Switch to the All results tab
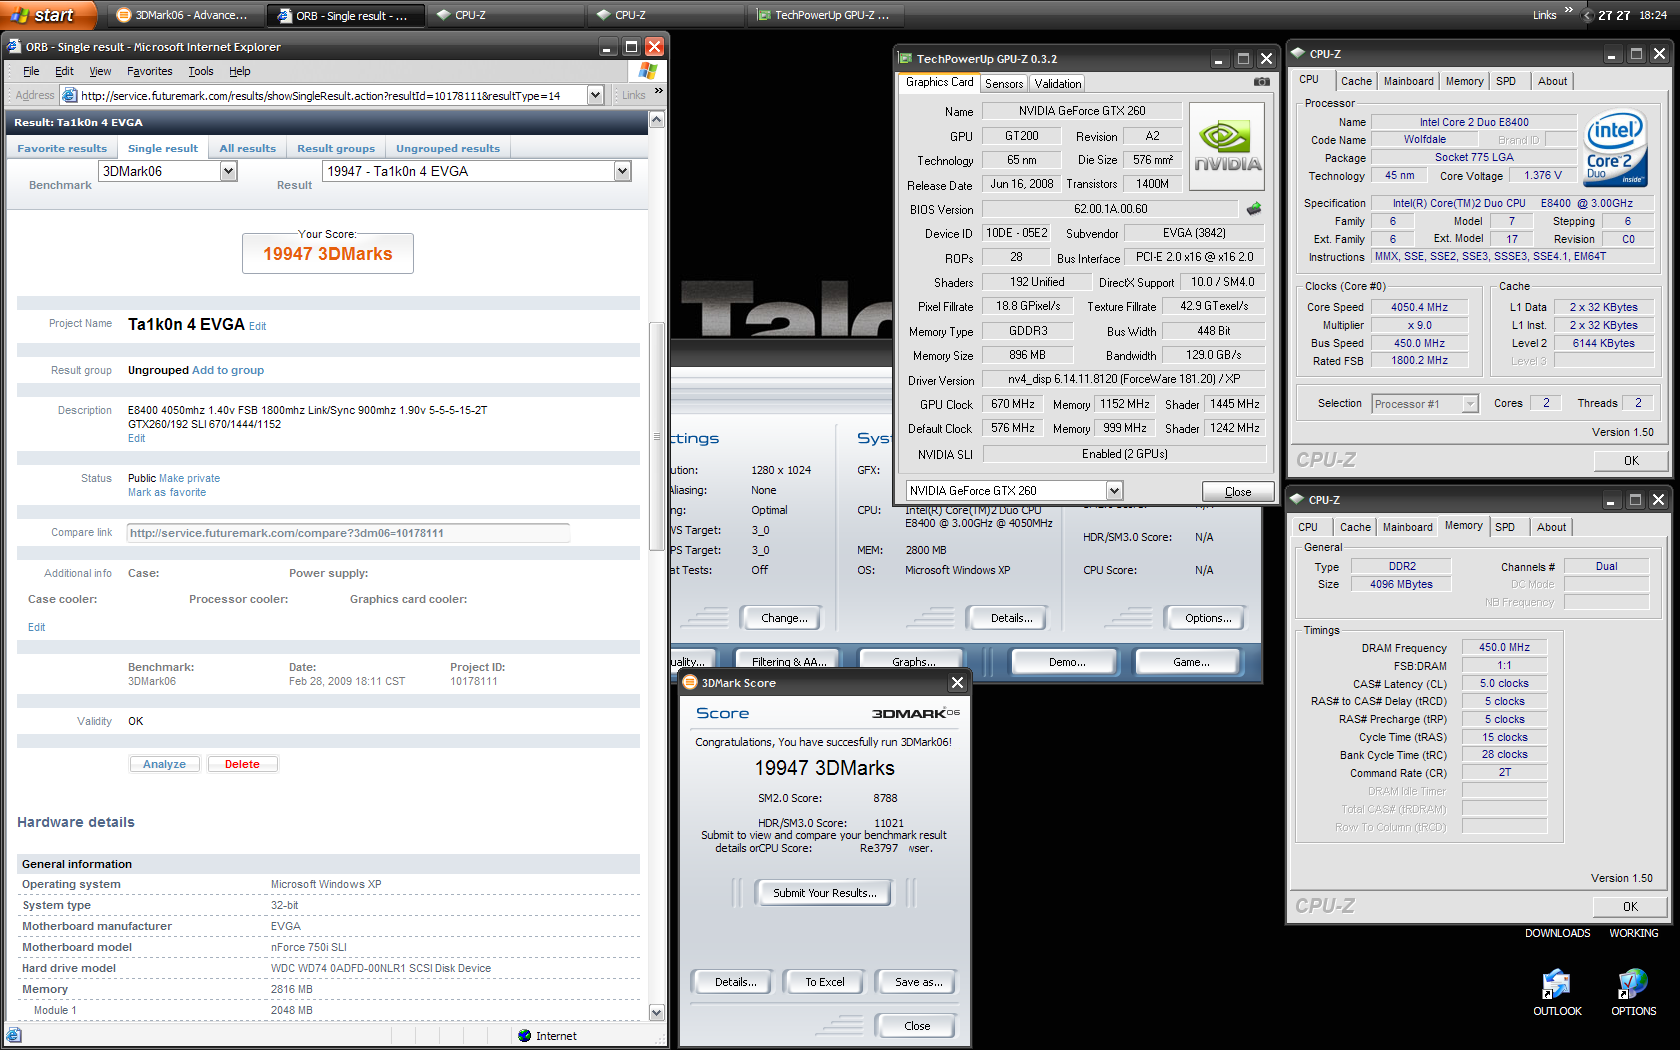1680x1050 pixels. coord(247,148)
